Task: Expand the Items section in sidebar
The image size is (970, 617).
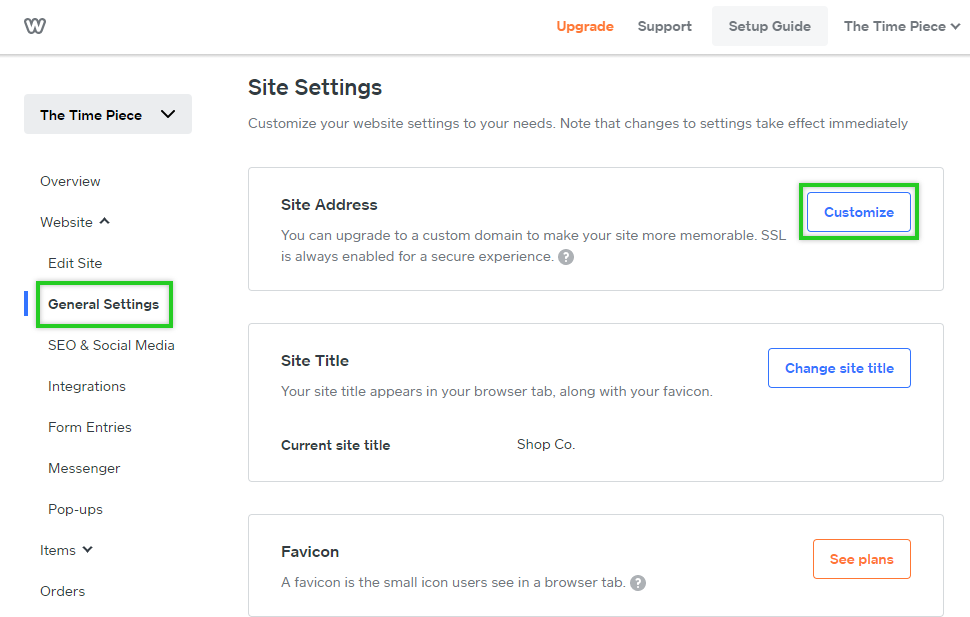Action: [x=66, y=550]
